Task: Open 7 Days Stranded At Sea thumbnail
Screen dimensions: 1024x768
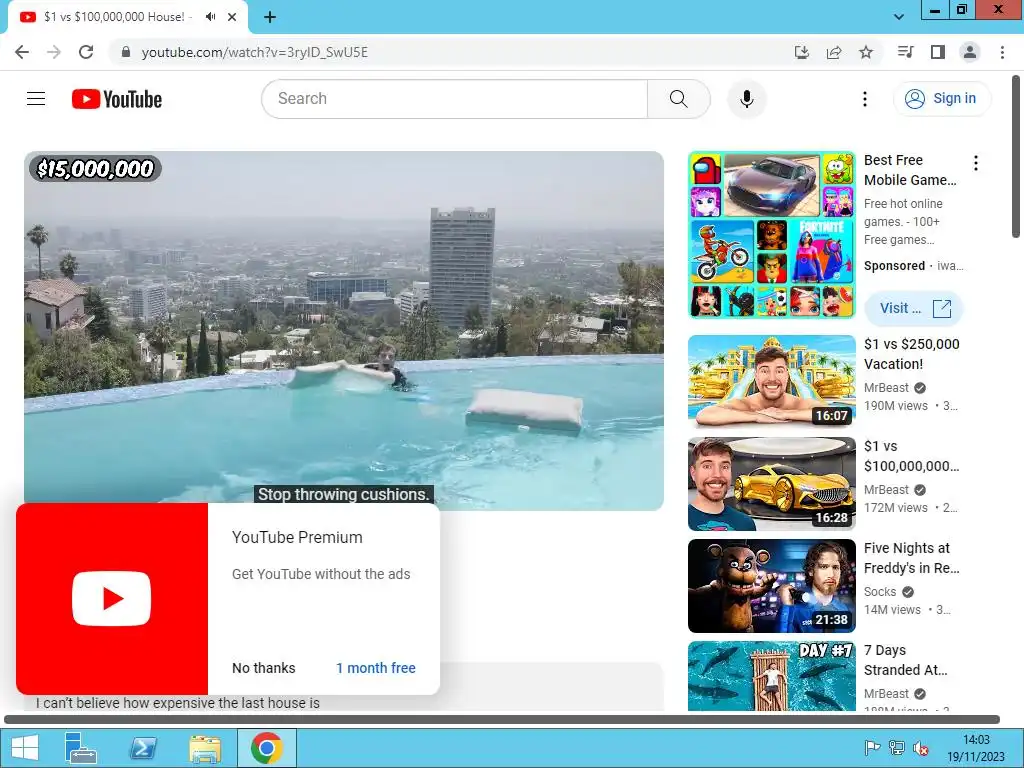Action: (772, 676)
